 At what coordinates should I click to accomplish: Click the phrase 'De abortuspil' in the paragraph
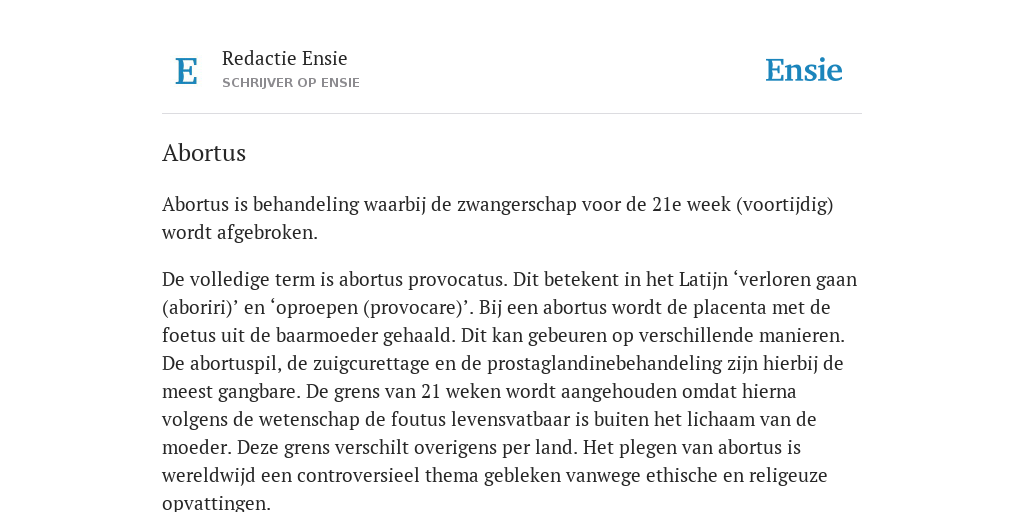tap(221, 363)
